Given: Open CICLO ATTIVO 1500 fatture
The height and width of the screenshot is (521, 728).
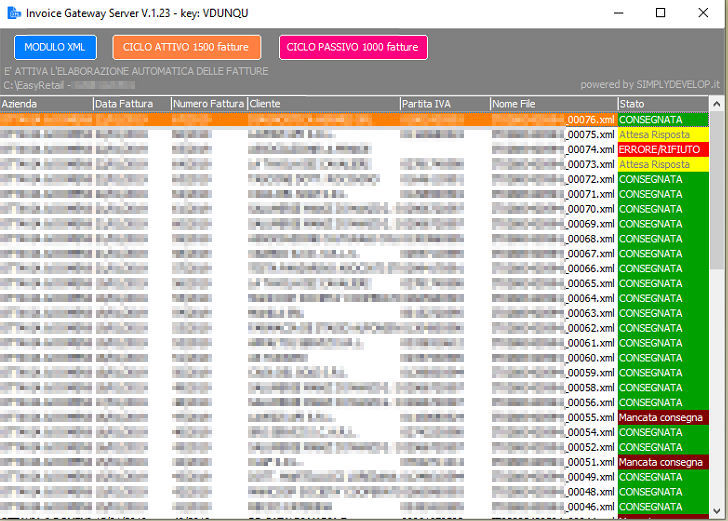Looking at the screenshot, I should click(187, 47).
